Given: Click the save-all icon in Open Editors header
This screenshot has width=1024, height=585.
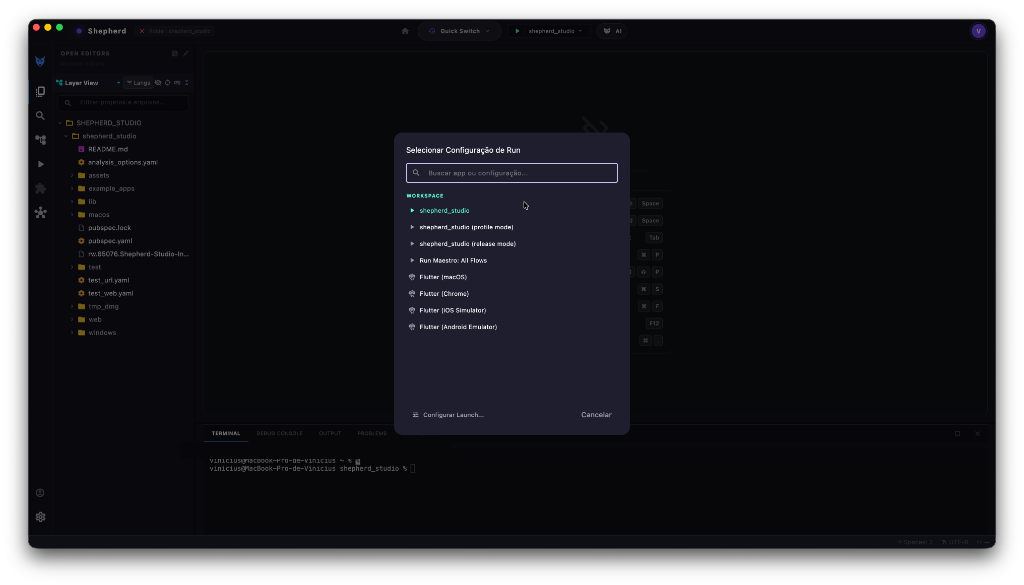Looking at the screenshot, I should click(174, 54).
